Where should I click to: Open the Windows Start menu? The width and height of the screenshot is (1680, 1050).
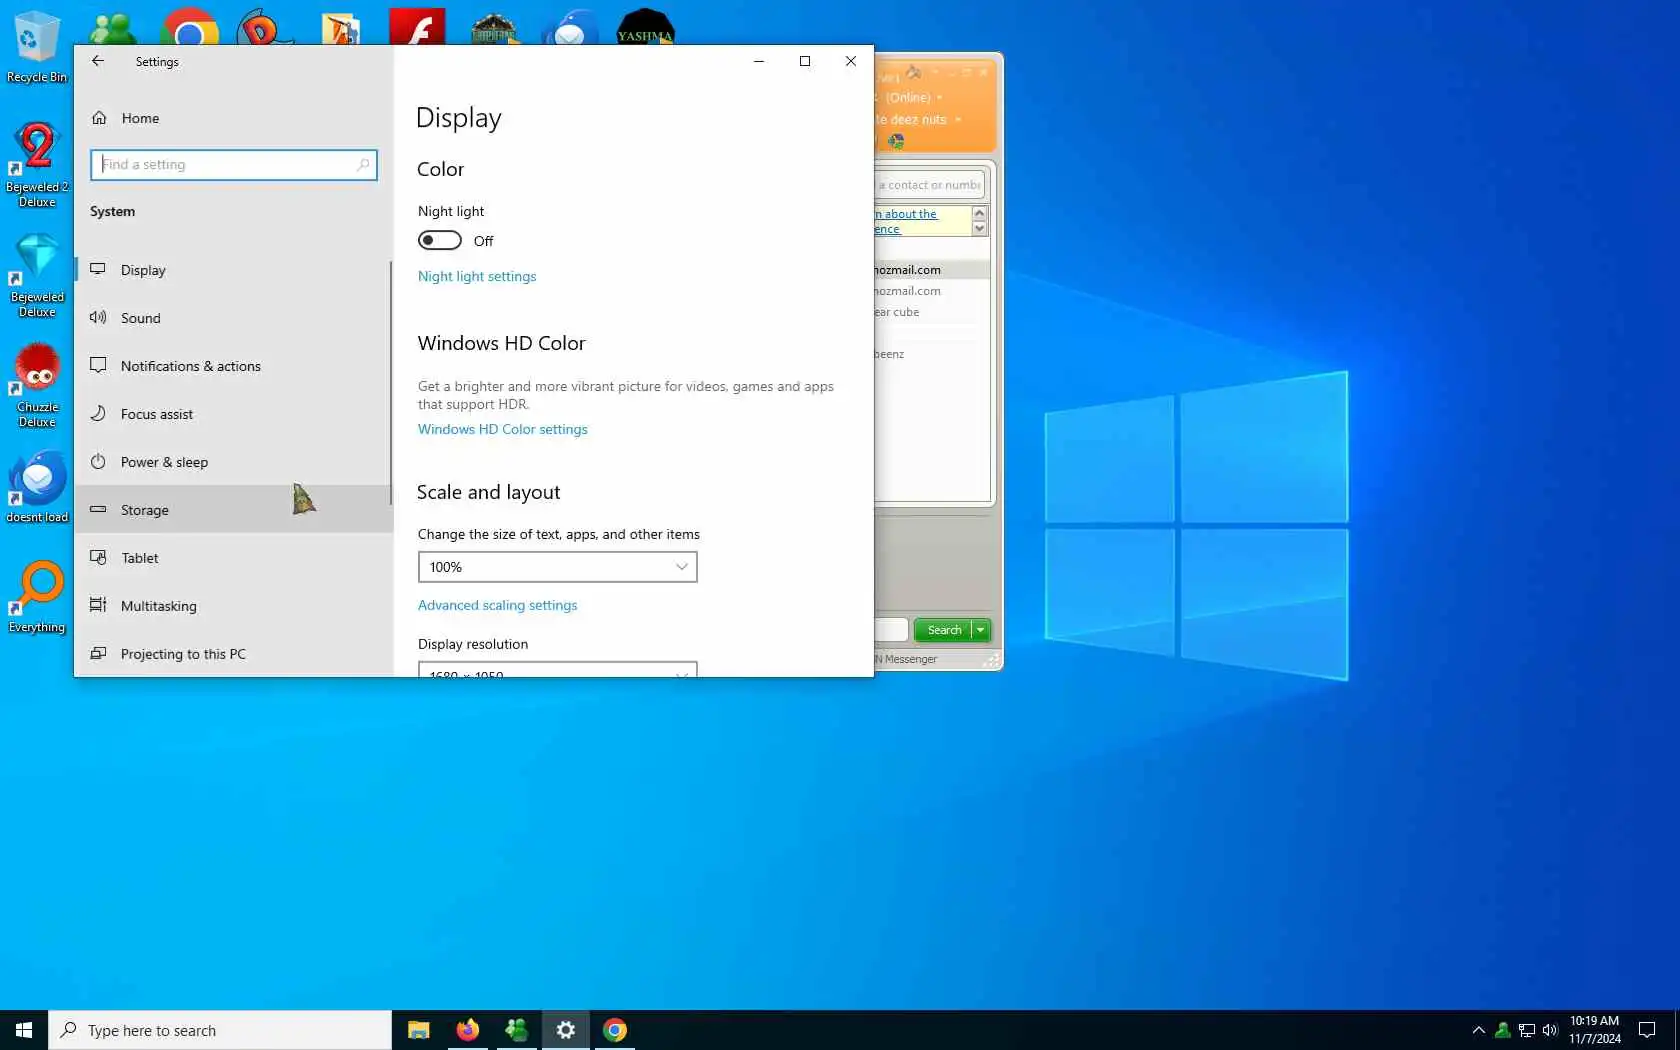[x=24, y=1030]
